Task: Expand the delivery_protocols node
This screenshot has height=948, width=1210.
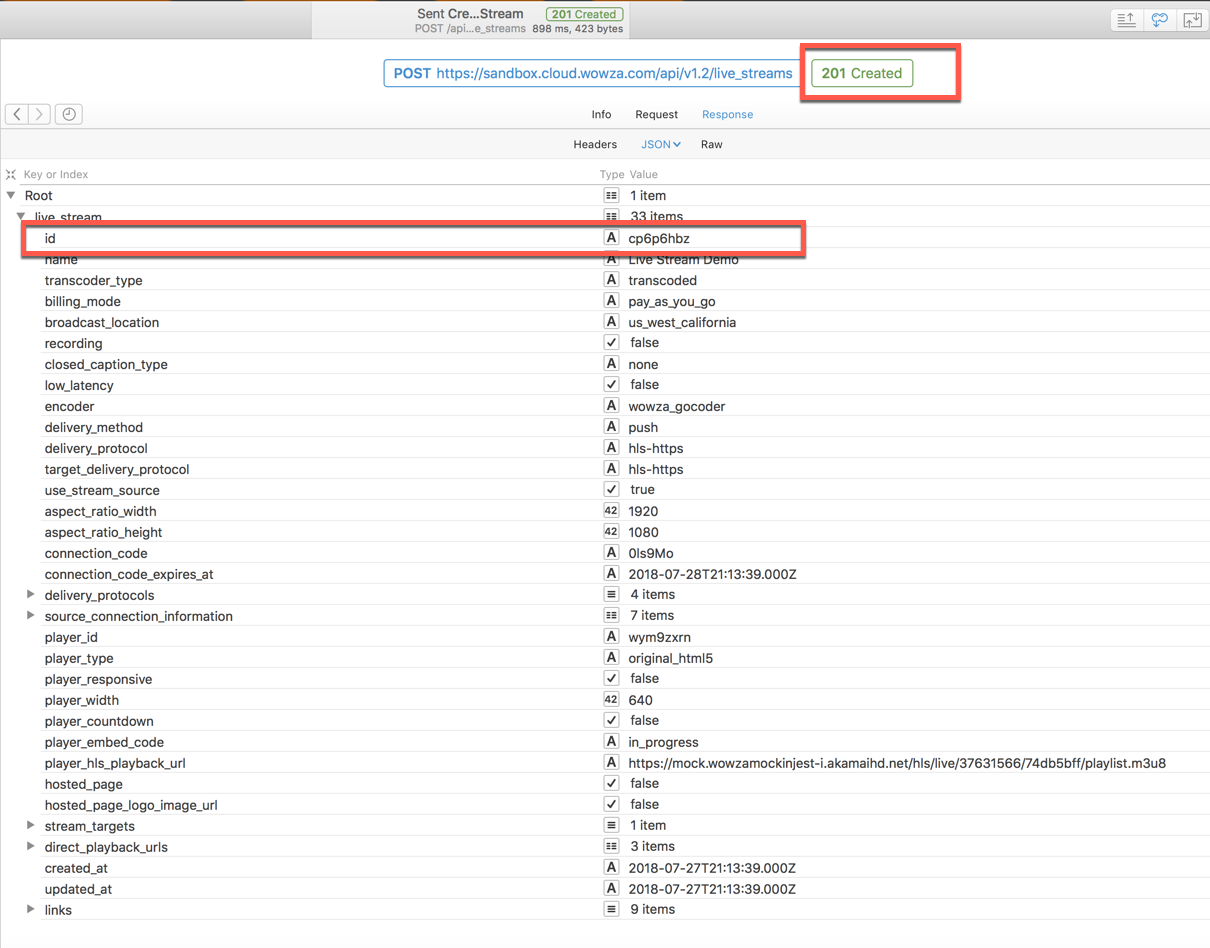Action: (x=31, y=595)
